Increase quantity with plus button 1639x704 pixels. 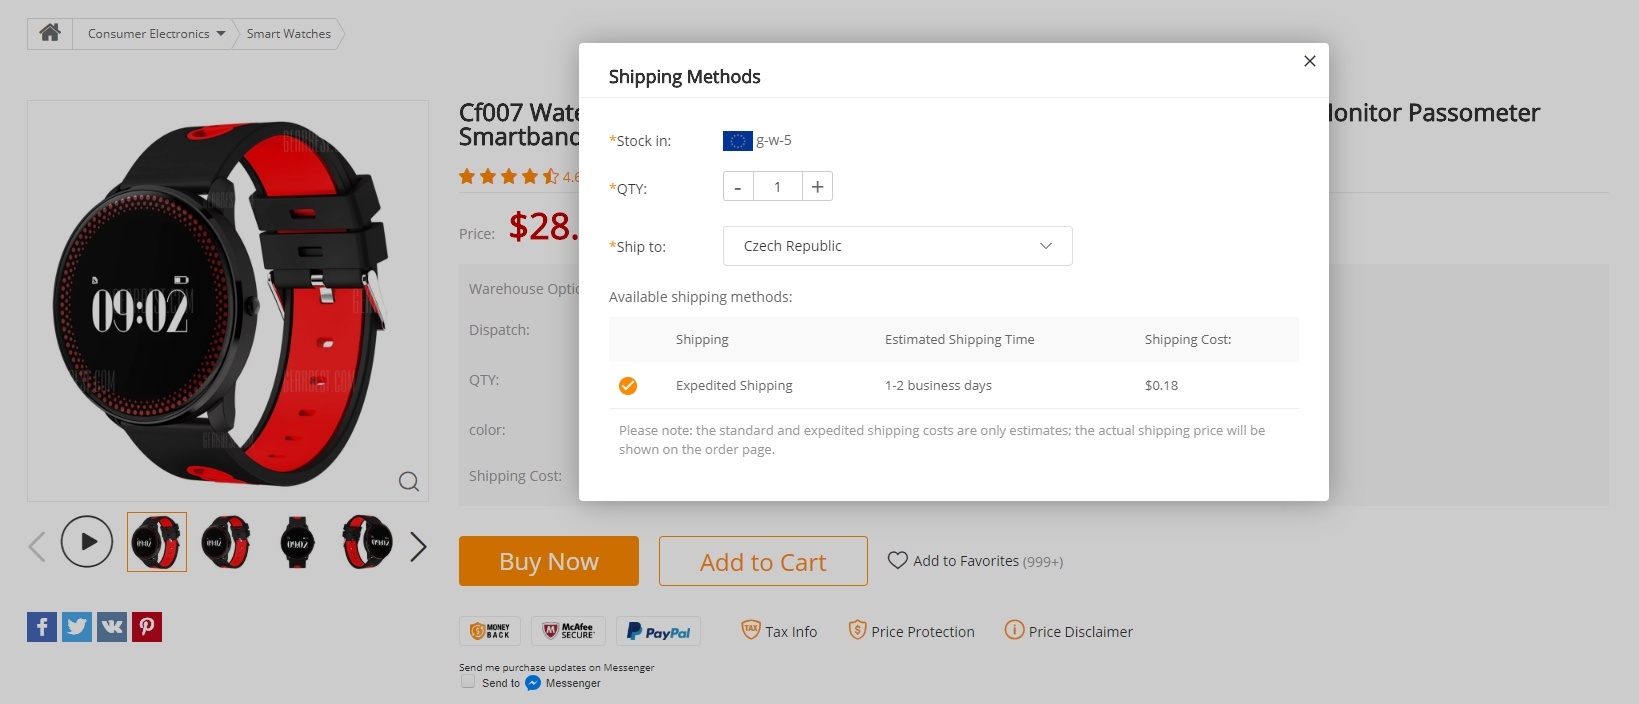[x=817, y=187]
